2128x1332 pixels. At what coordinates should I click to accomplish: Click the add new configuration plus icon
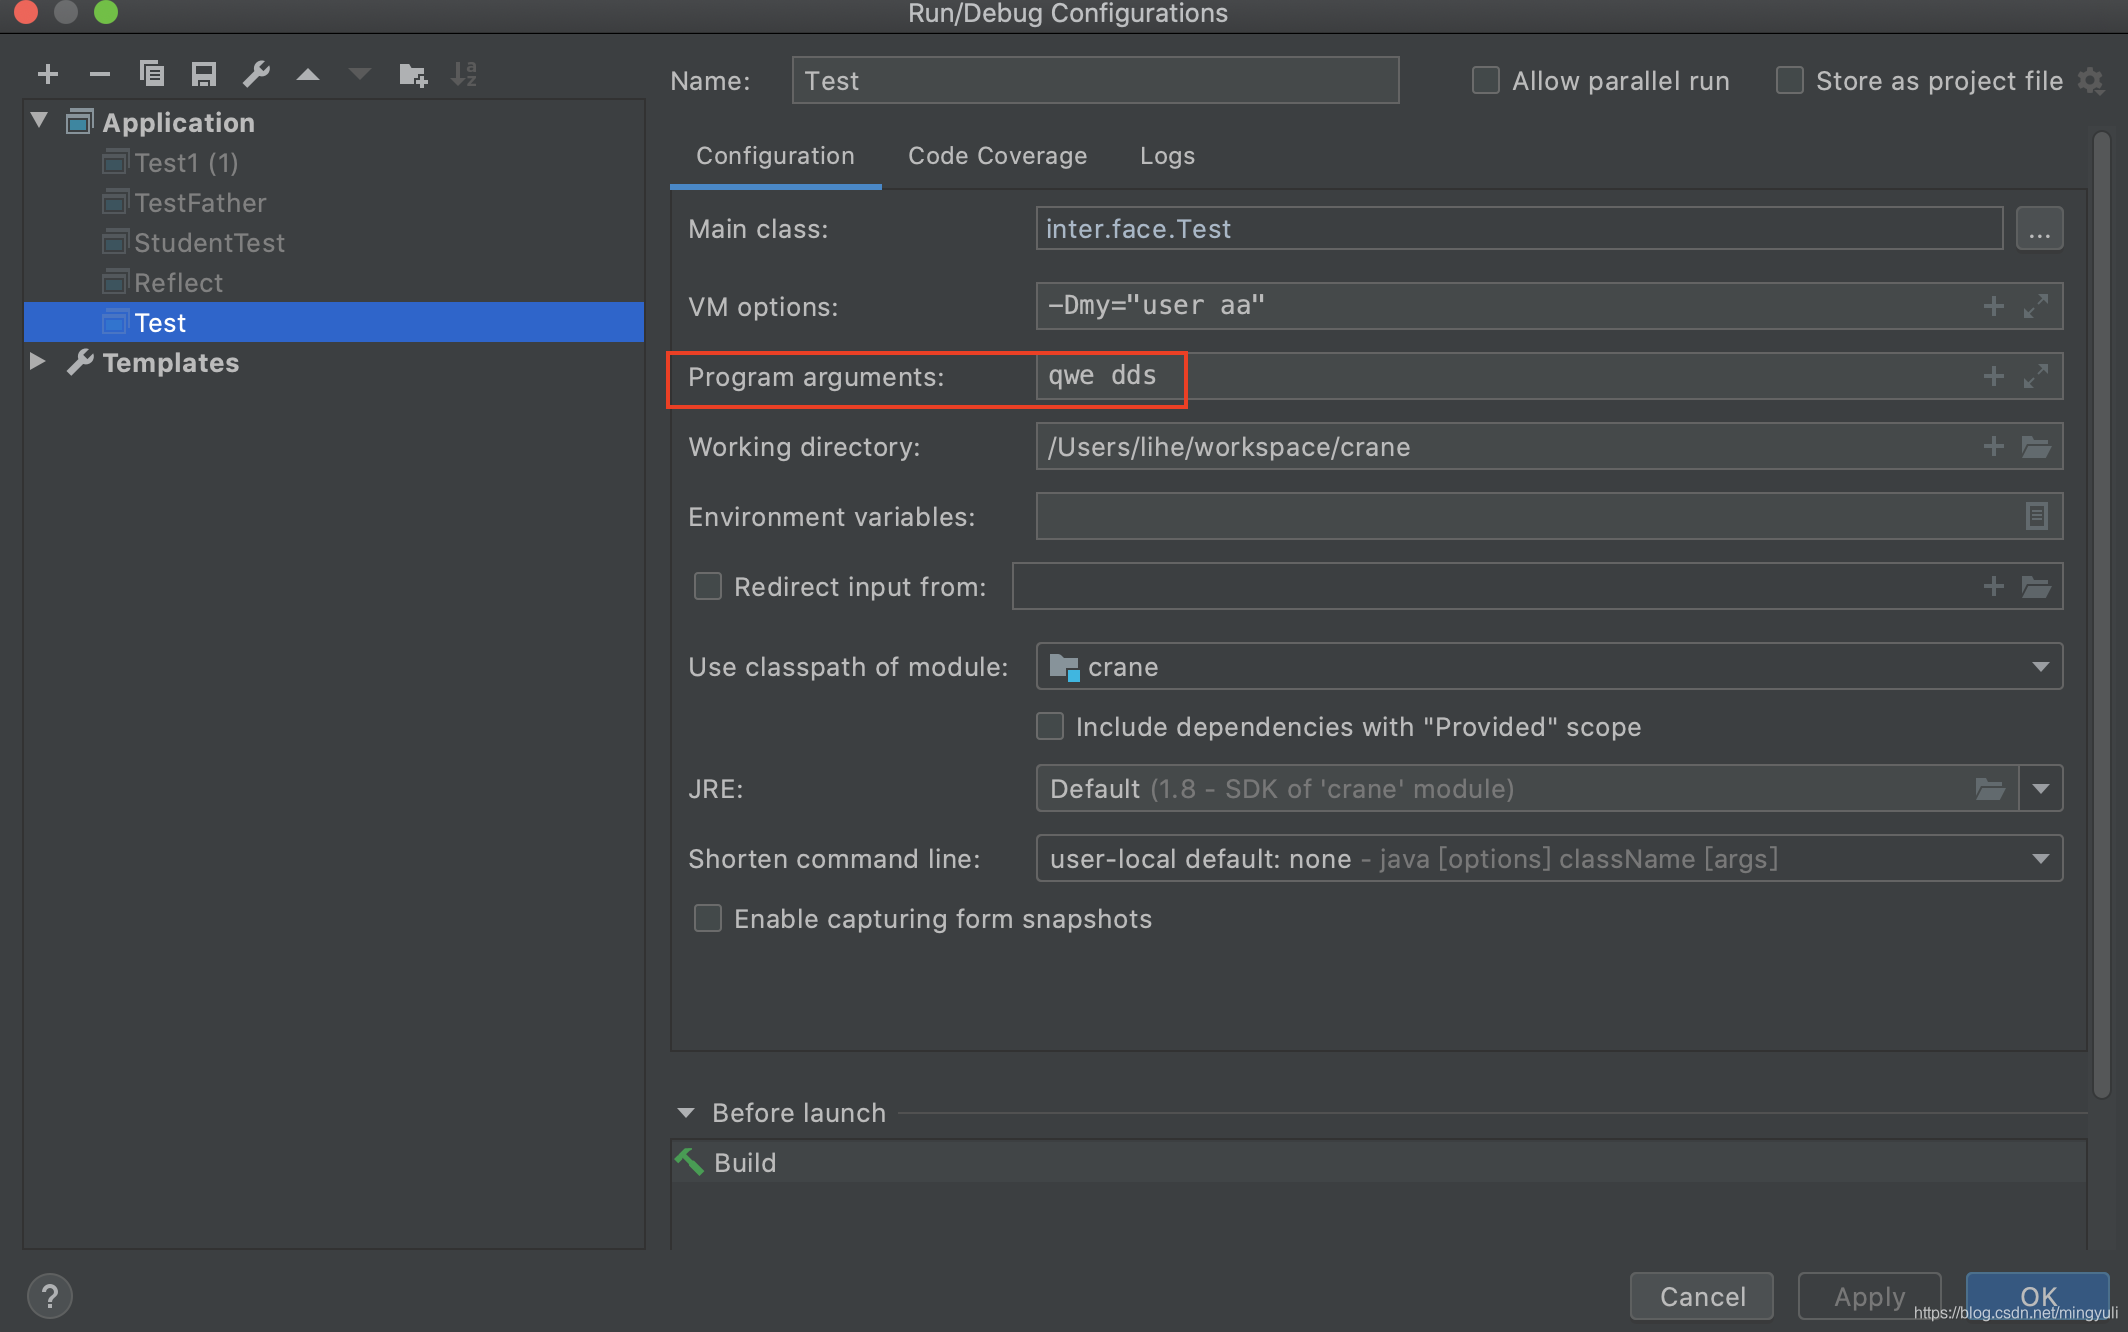pos(47,74)
